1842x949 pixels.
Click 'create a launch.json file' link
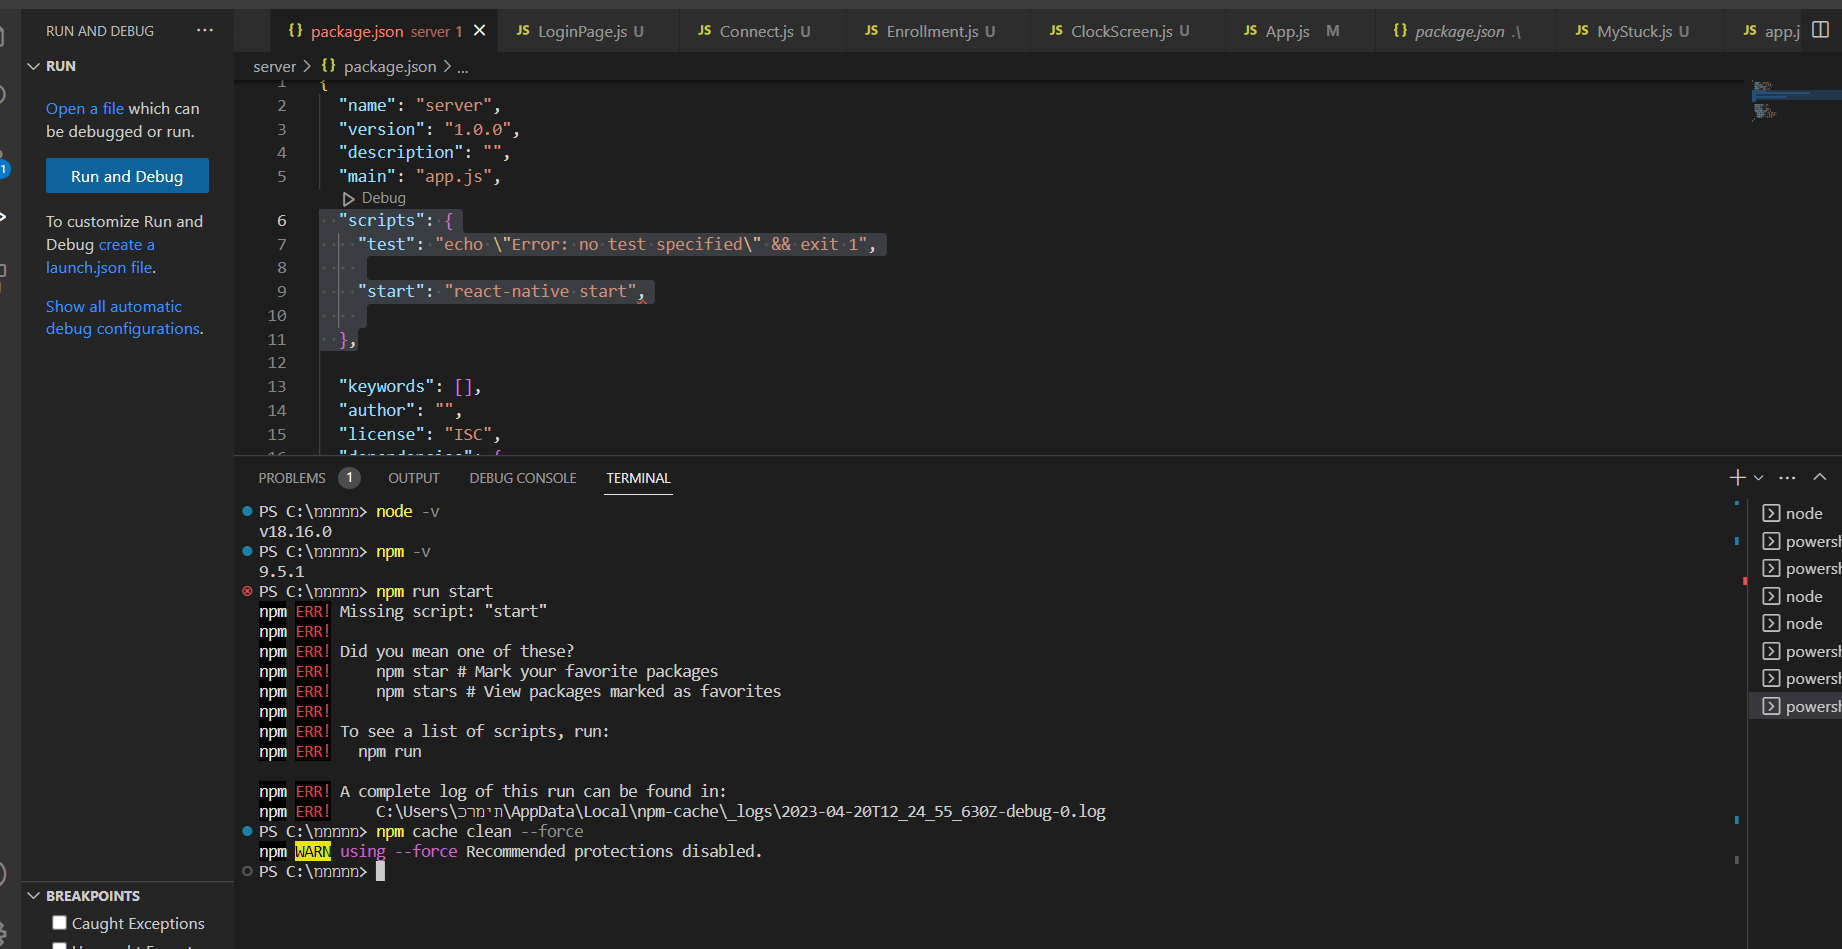pyautogui.click(x=100, y=256)
